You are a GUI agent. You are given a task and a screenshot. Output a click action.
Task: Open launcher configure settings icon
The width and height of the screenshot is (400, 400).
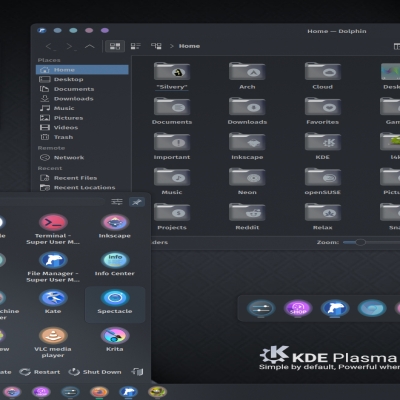[117, 202]
